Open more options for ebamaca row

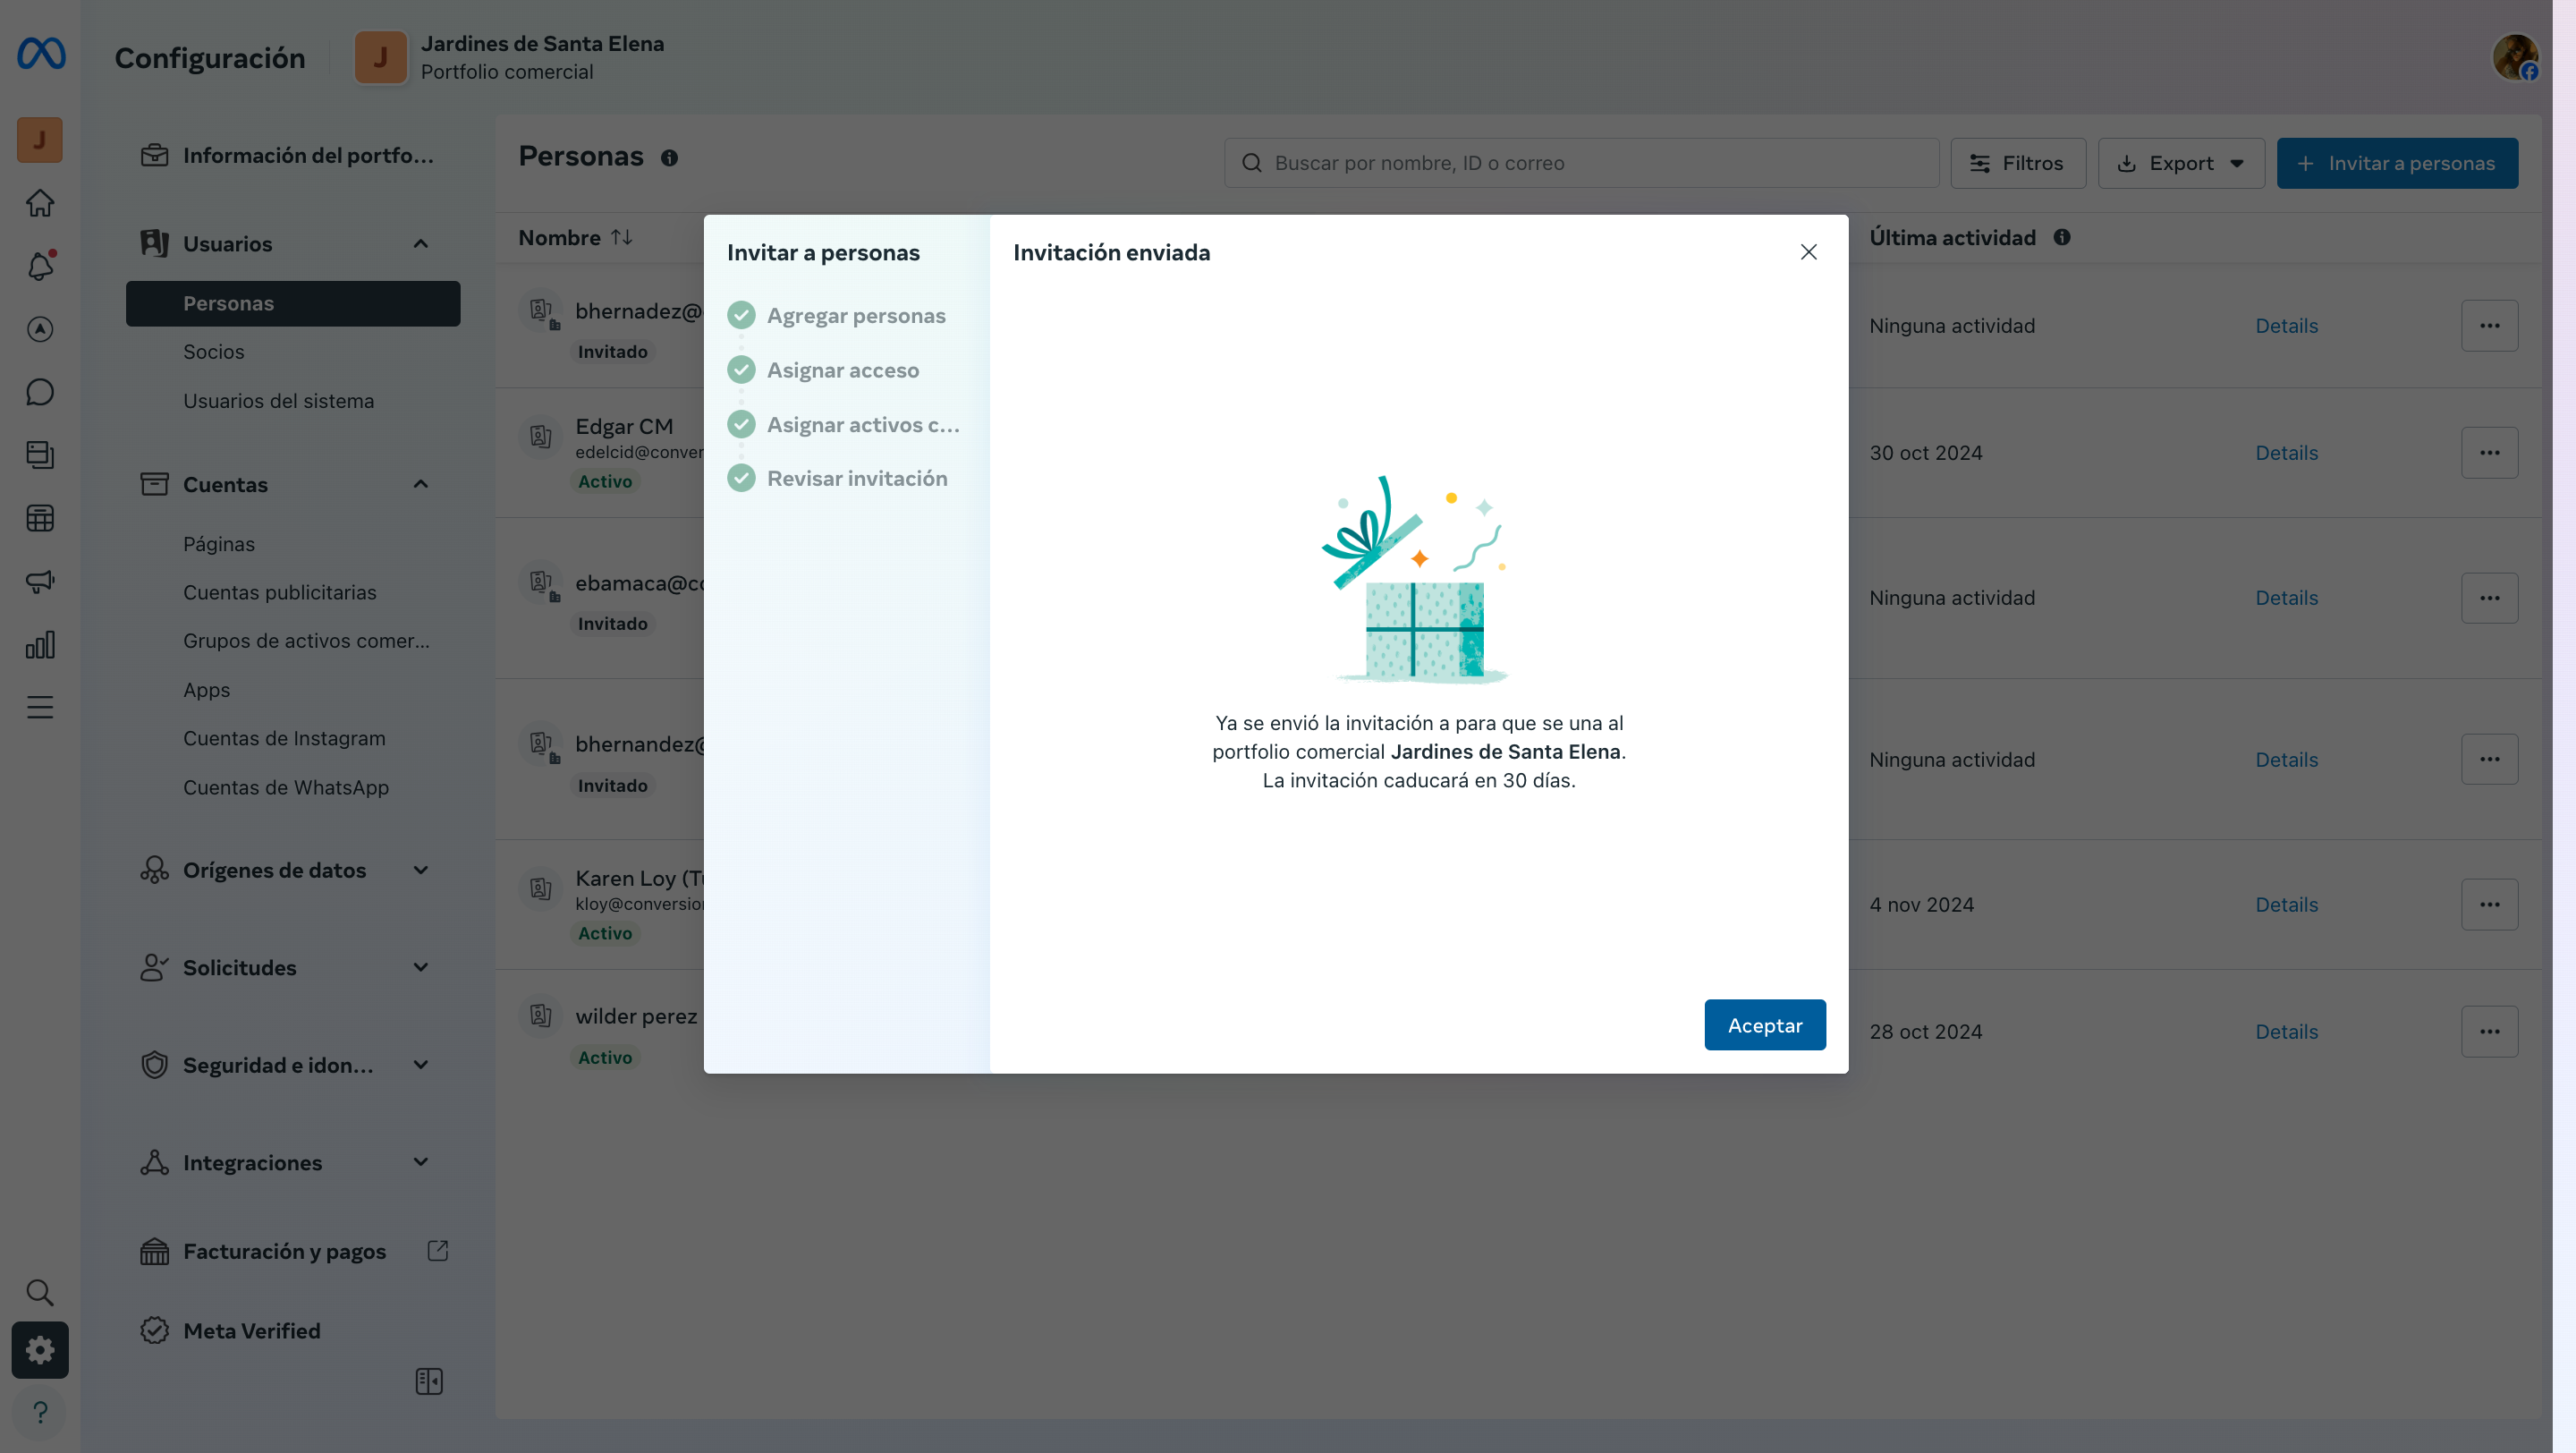tap(2489, 598)
